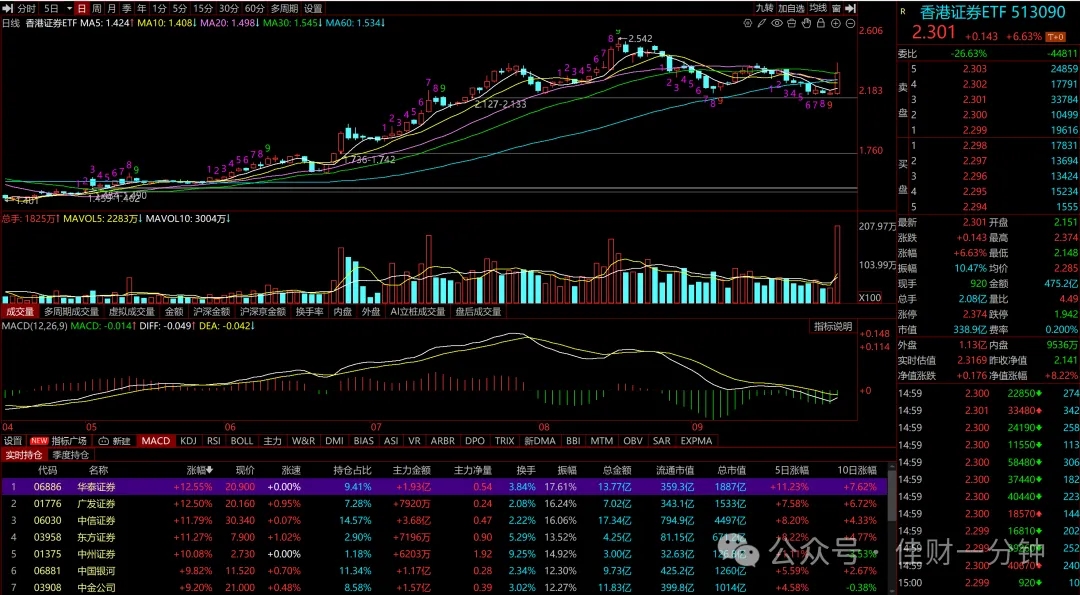Click the zoom in plus icon on chart
This screenshot has width=1080, height=595.
pyautogui.click(x=836, y=23)
